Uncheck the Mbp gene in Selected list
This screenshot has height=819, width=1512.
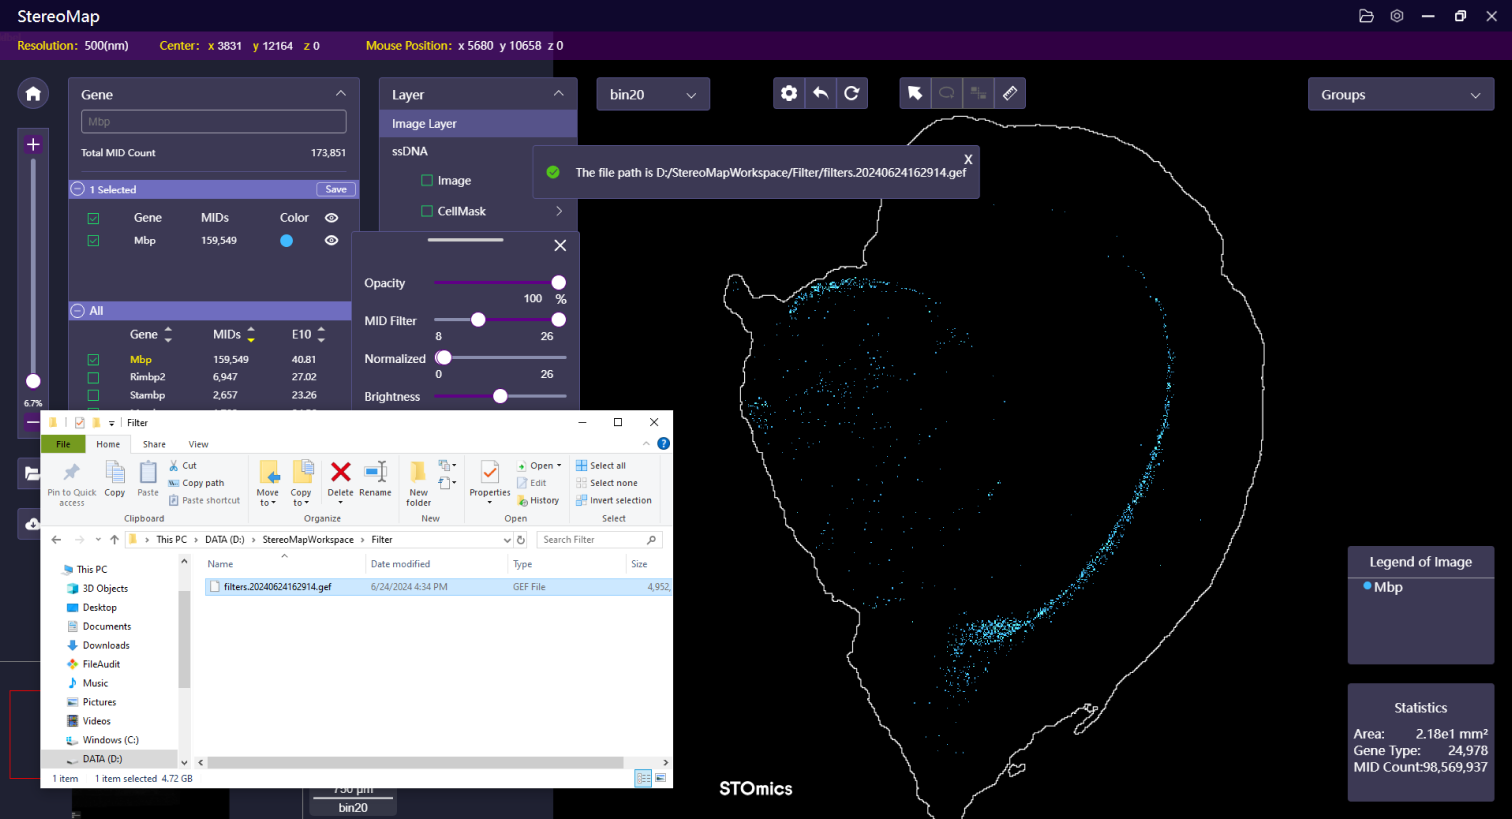click(93, 240)
